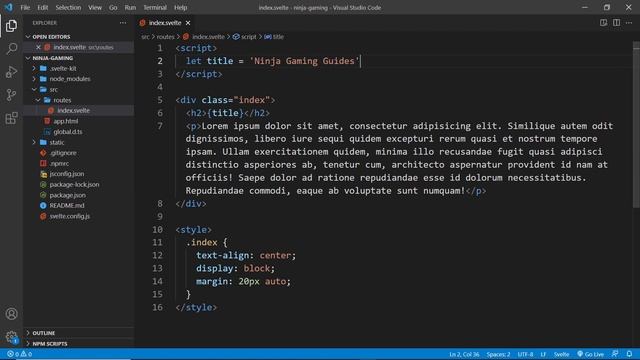Open the Go menu
This screenshot has height=360, width=640.
(x=113, y=7)
